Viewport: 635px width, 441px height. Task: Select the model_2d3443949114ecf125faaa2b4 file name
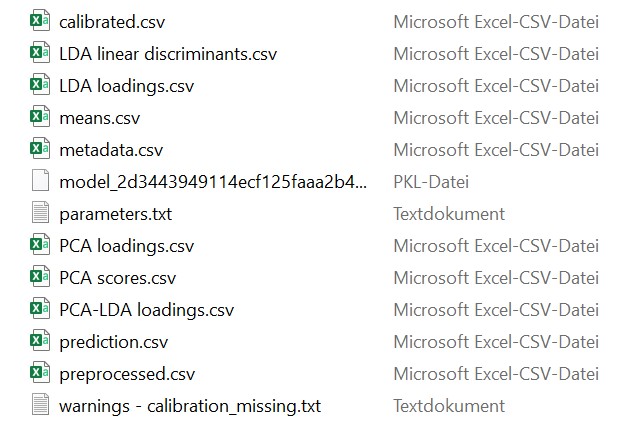coord(213,182)
